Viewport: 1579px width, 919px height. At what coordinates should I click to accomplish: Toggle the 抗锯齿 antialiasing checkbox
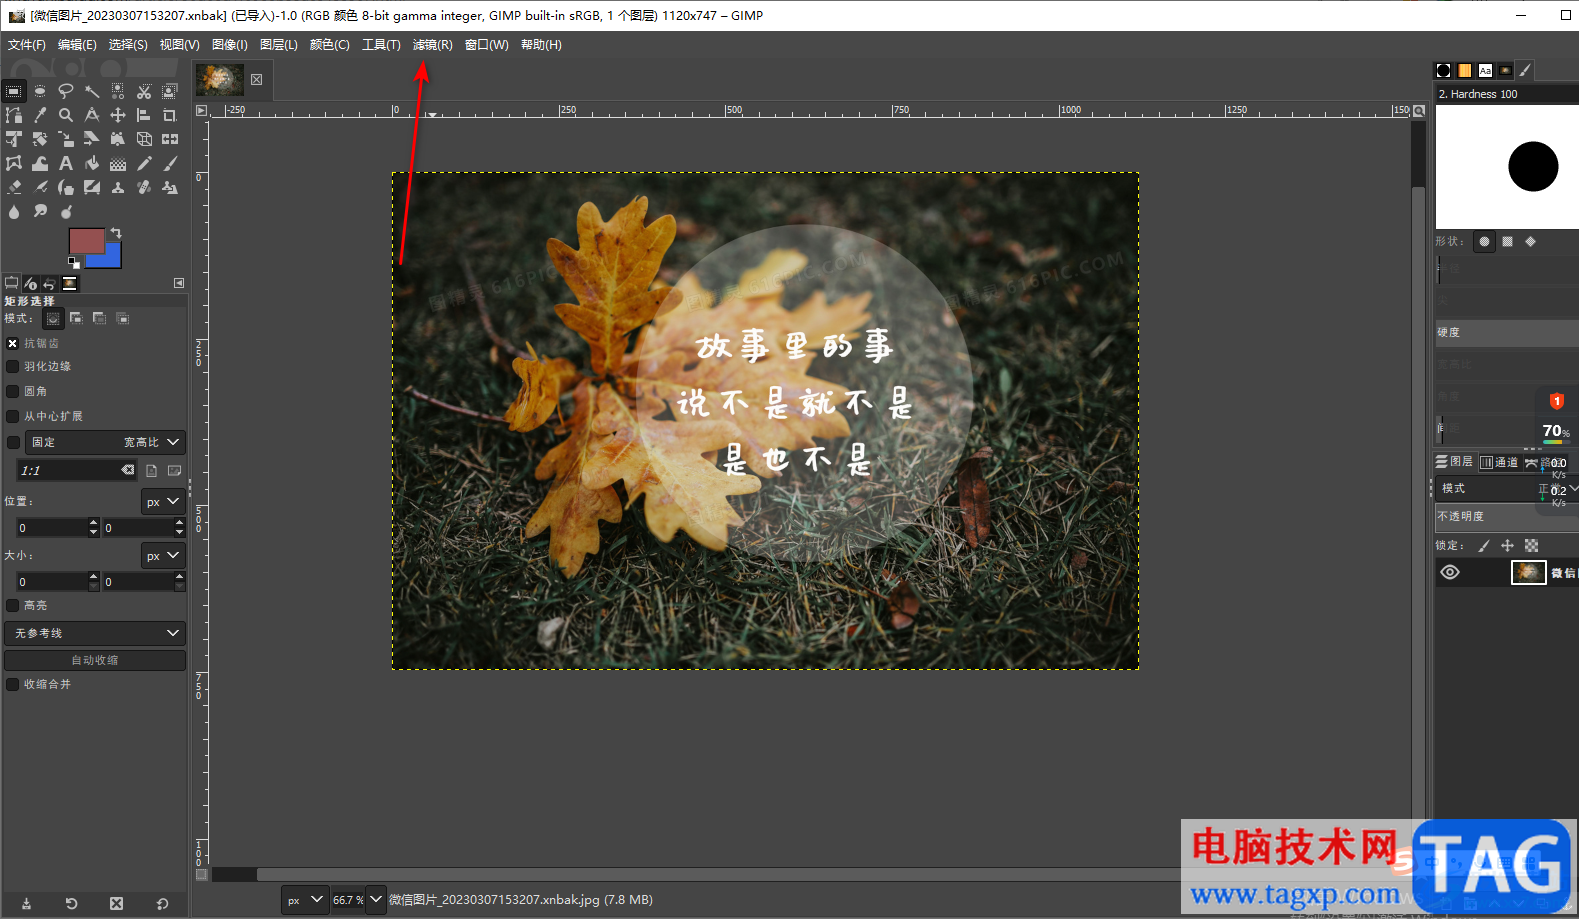(13, 343)
